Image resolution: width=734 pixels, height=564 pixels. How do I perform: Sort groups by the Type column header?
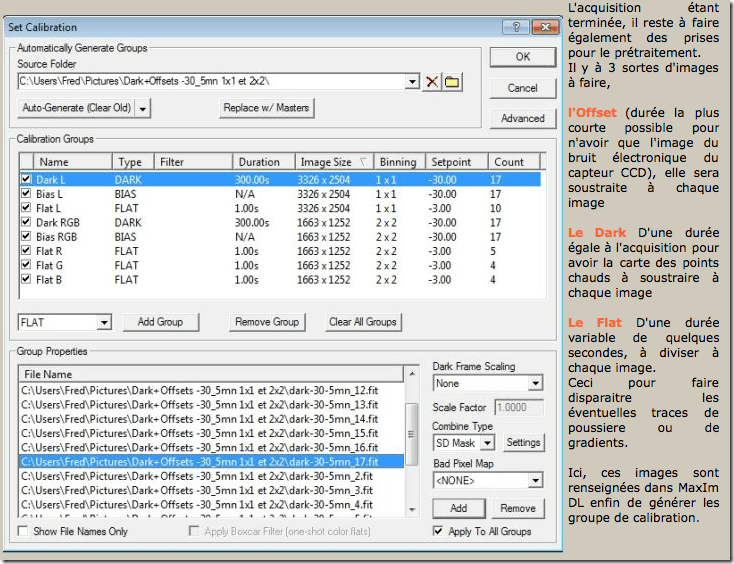133,162
